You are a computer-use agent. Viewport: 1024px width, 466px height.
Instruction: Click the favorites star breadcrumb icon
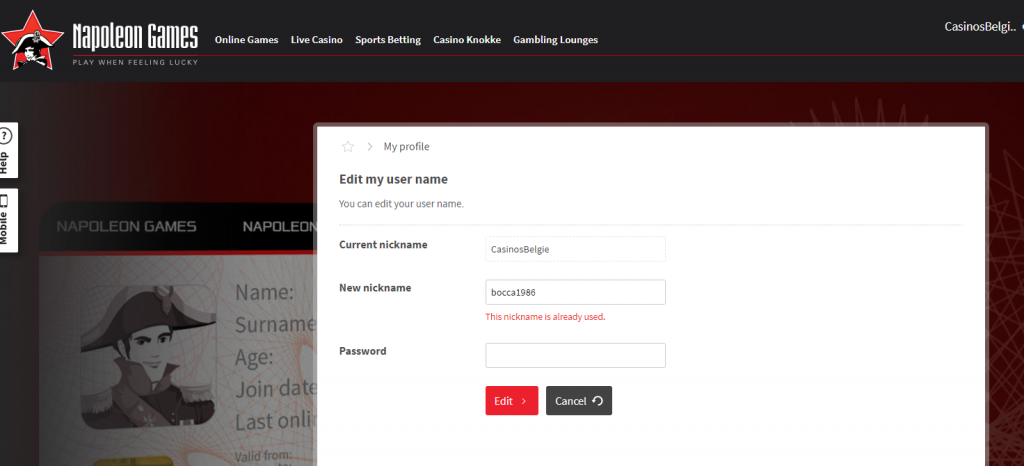[x=347, y=147]
